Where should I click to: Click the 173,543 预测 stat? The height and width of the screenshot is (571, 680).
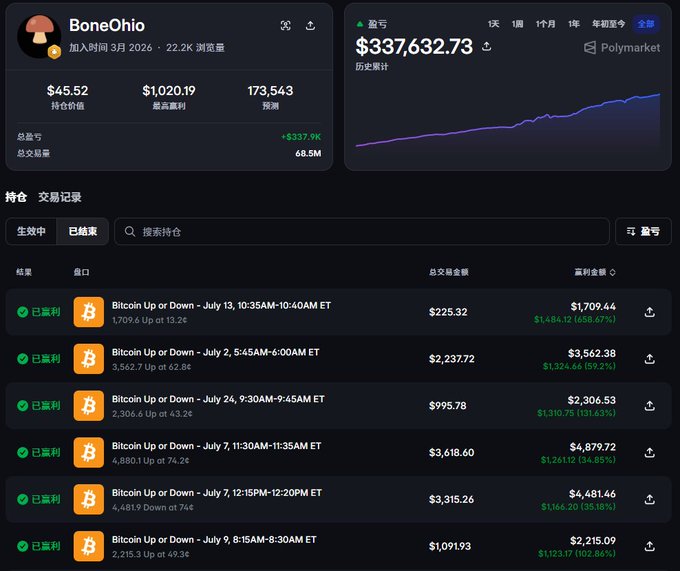[x=270, y=97]
